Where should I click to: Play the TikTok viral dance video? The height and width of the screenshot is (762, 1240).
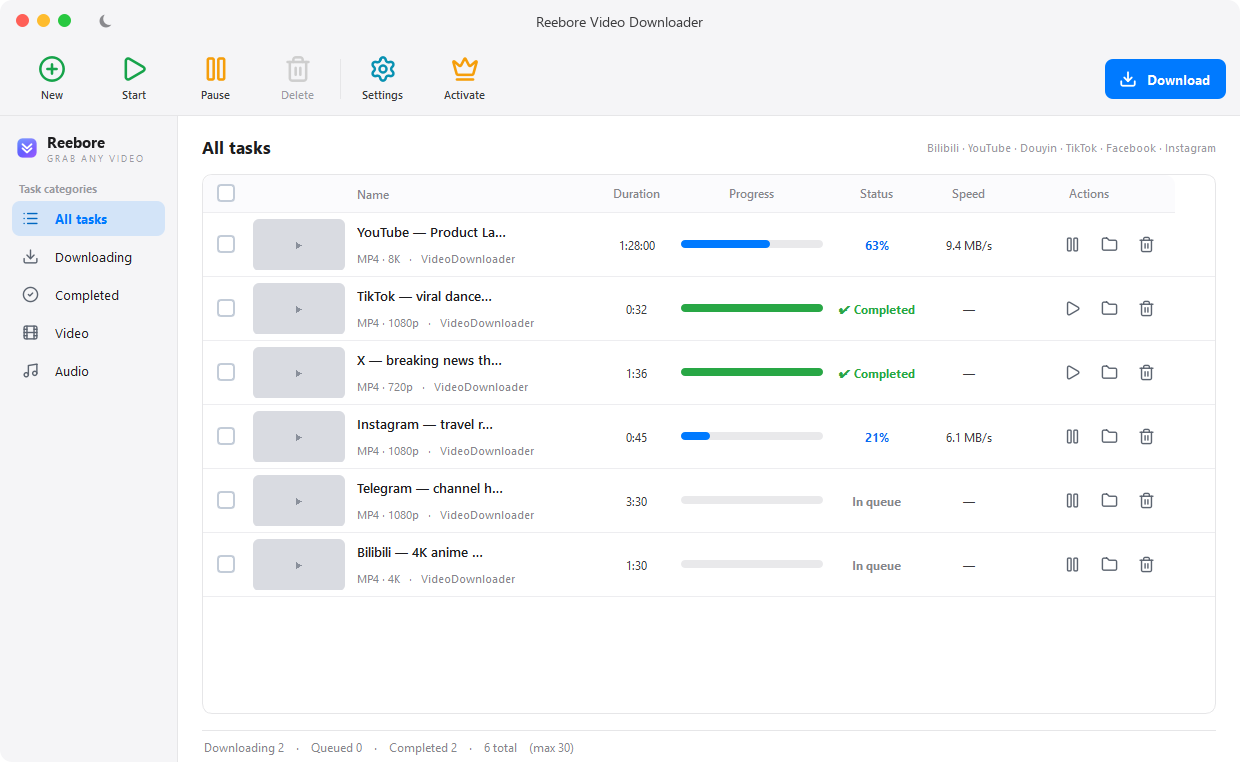(1073, 309)
